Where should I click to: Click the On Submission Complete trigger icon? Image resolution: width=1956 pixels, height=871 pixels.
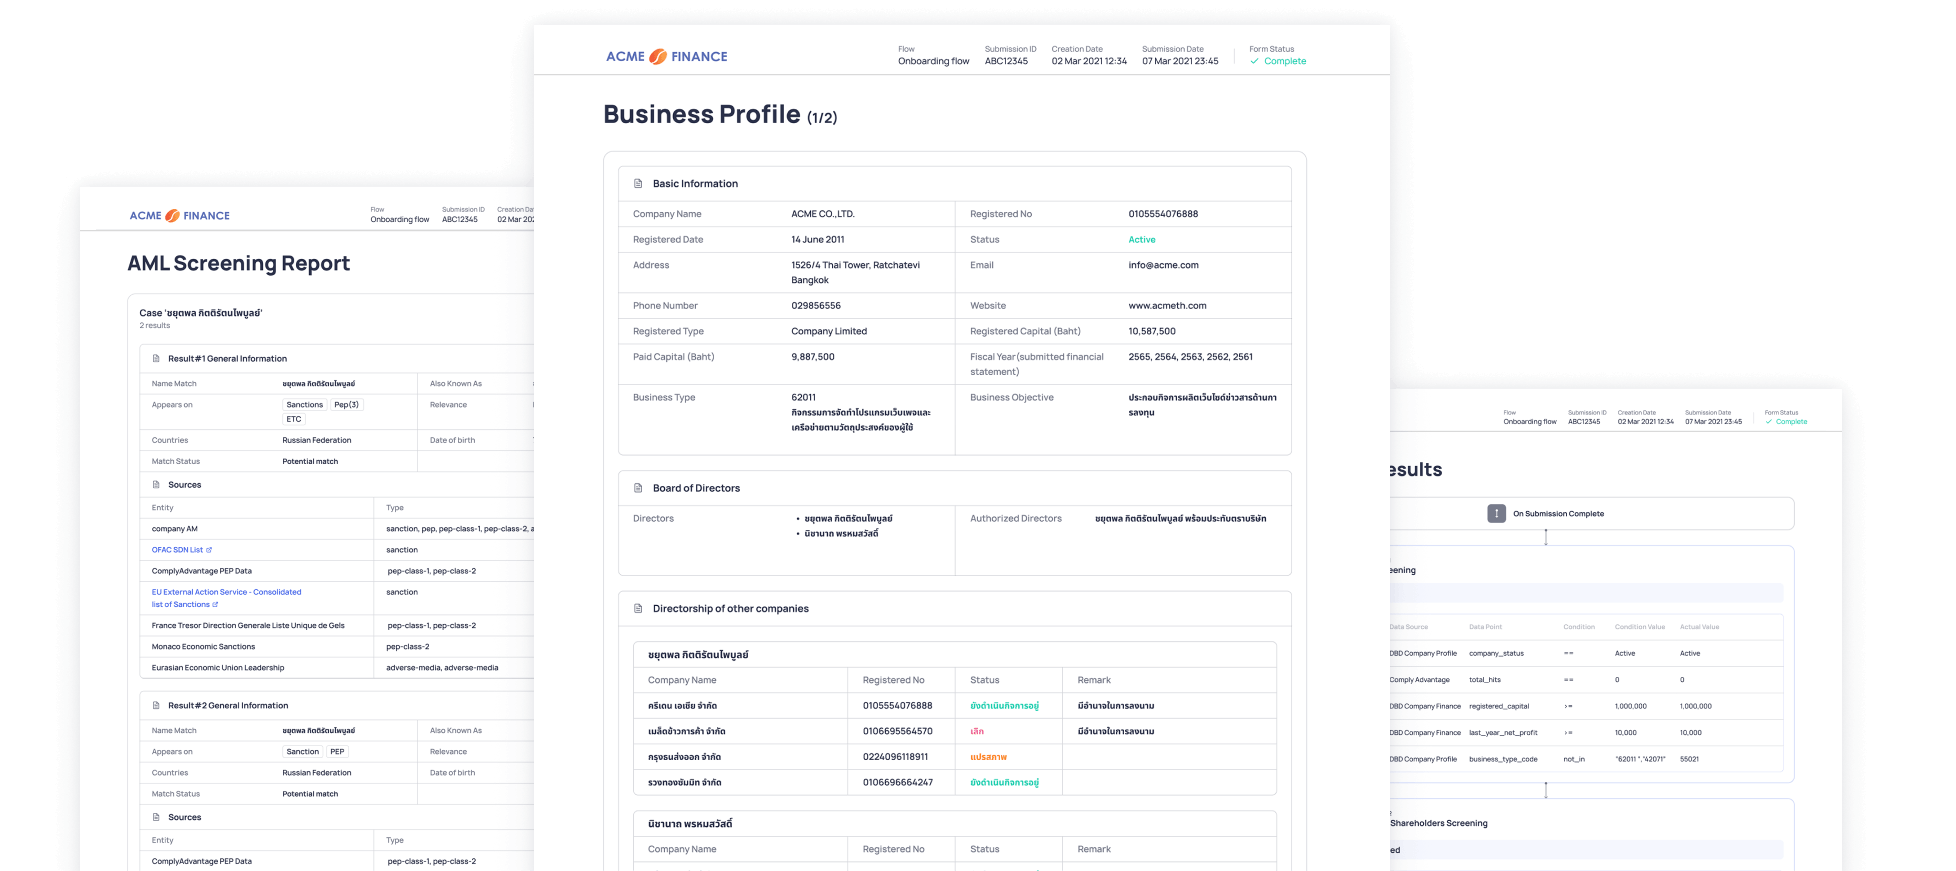(1496, 513)
